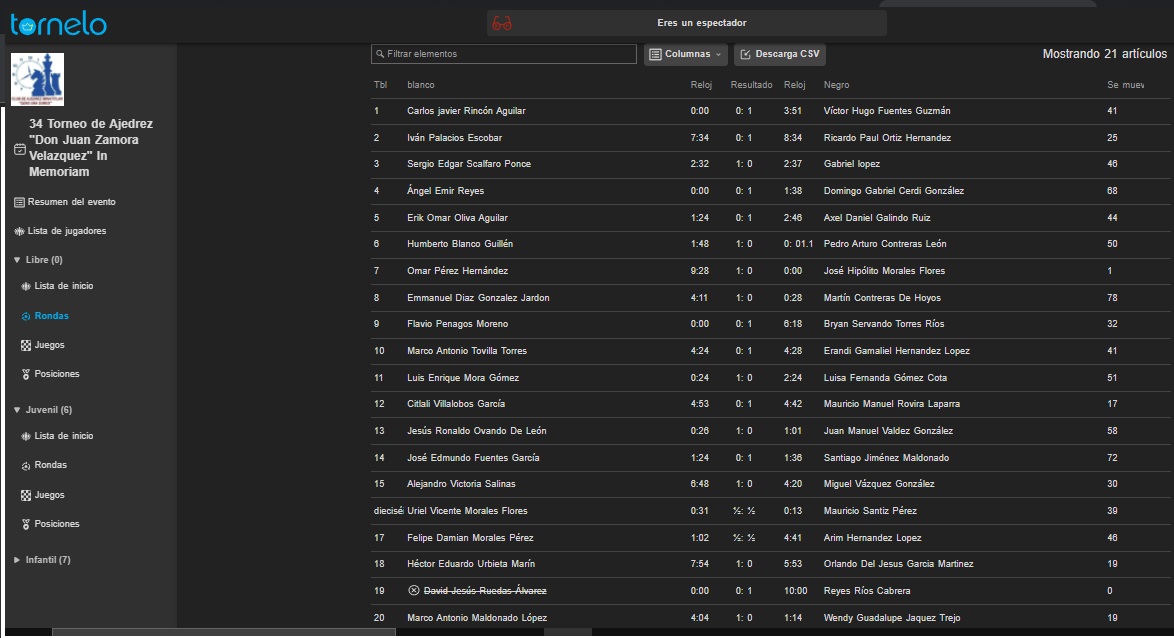Screen dimensions: 1174x638
Task: Click the Descarga CSV button
Action: [x=779, y=54]
